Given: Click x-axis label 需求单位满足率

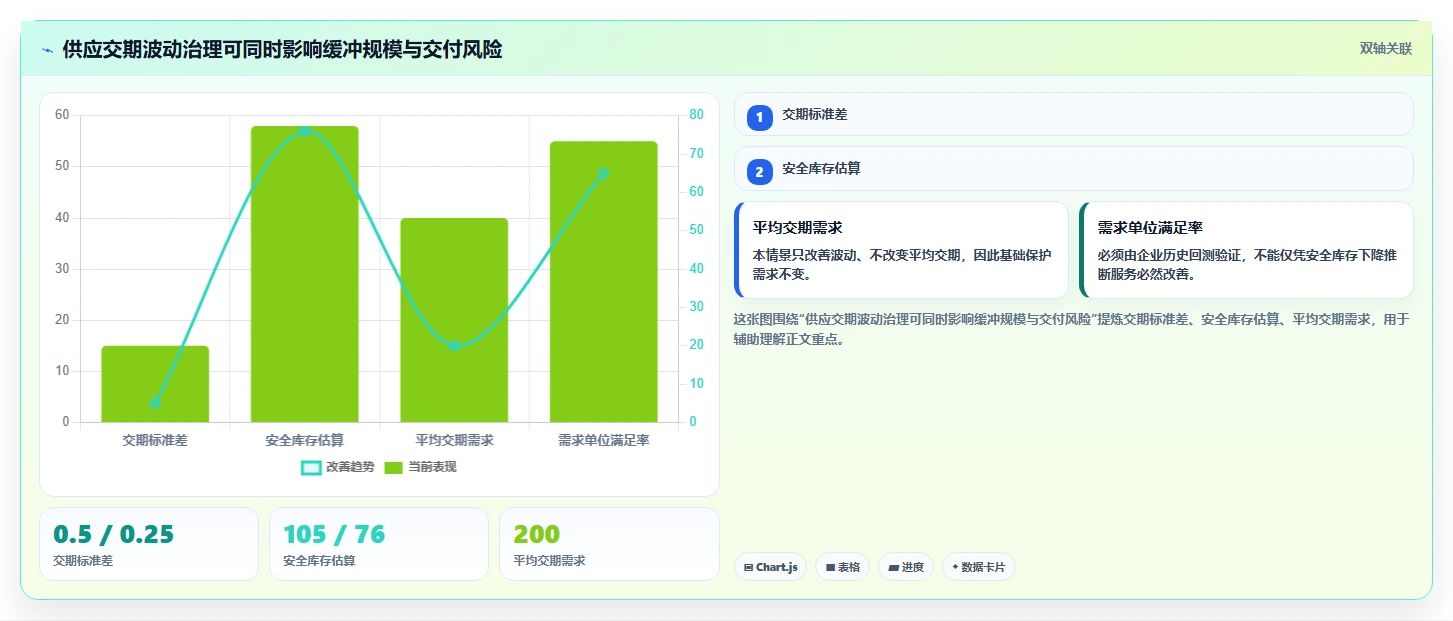Looking at the screenshot, I should [x=604, y=440].
